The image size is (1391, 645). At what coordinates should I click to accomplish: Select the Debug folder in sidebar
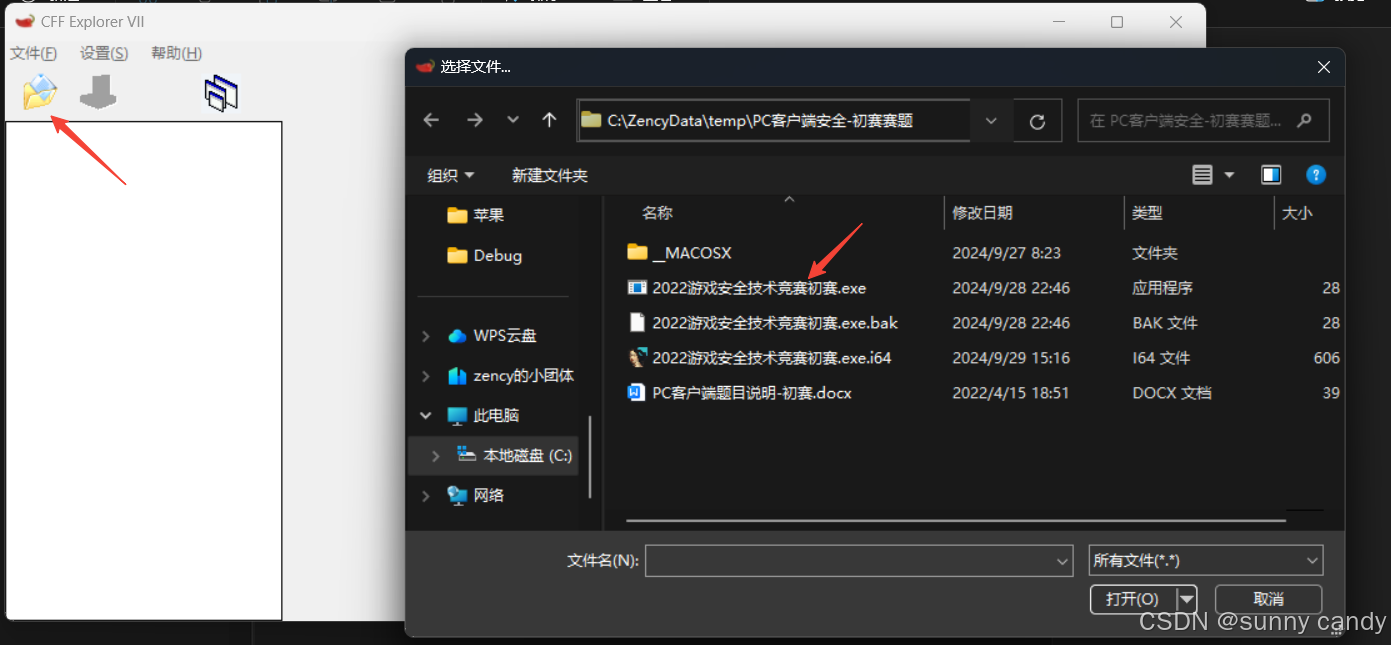(x=485, y=255)
